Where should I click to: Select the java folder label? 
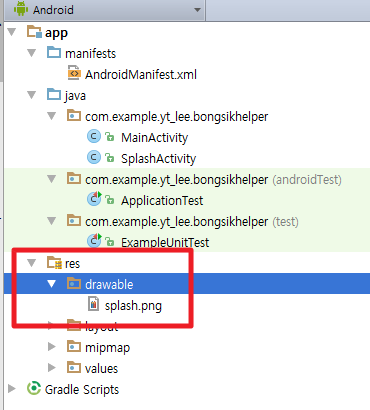(x=76, y=96)
